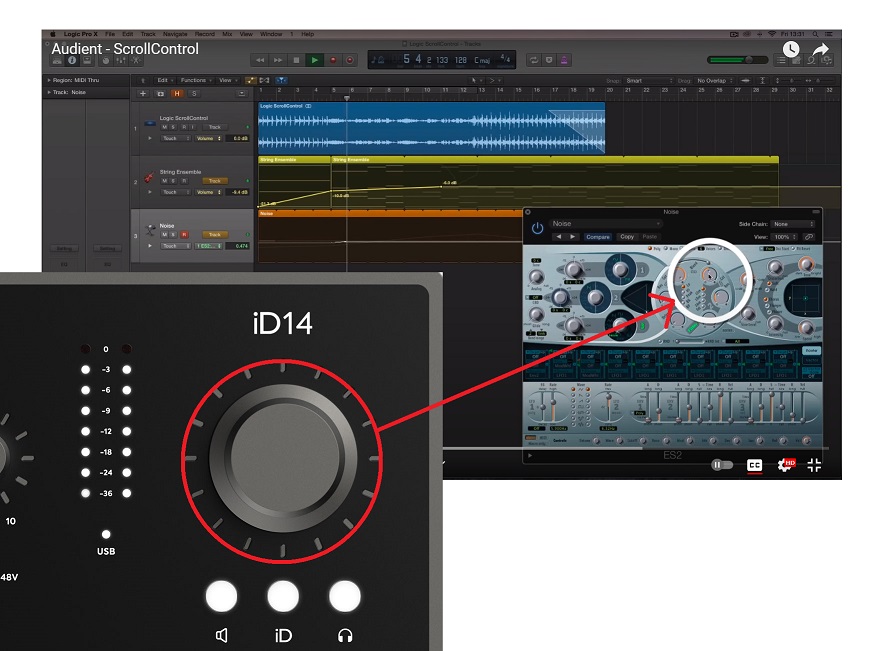
Task: Open the Smart Controls knob icon
Action: pos(106,60)
